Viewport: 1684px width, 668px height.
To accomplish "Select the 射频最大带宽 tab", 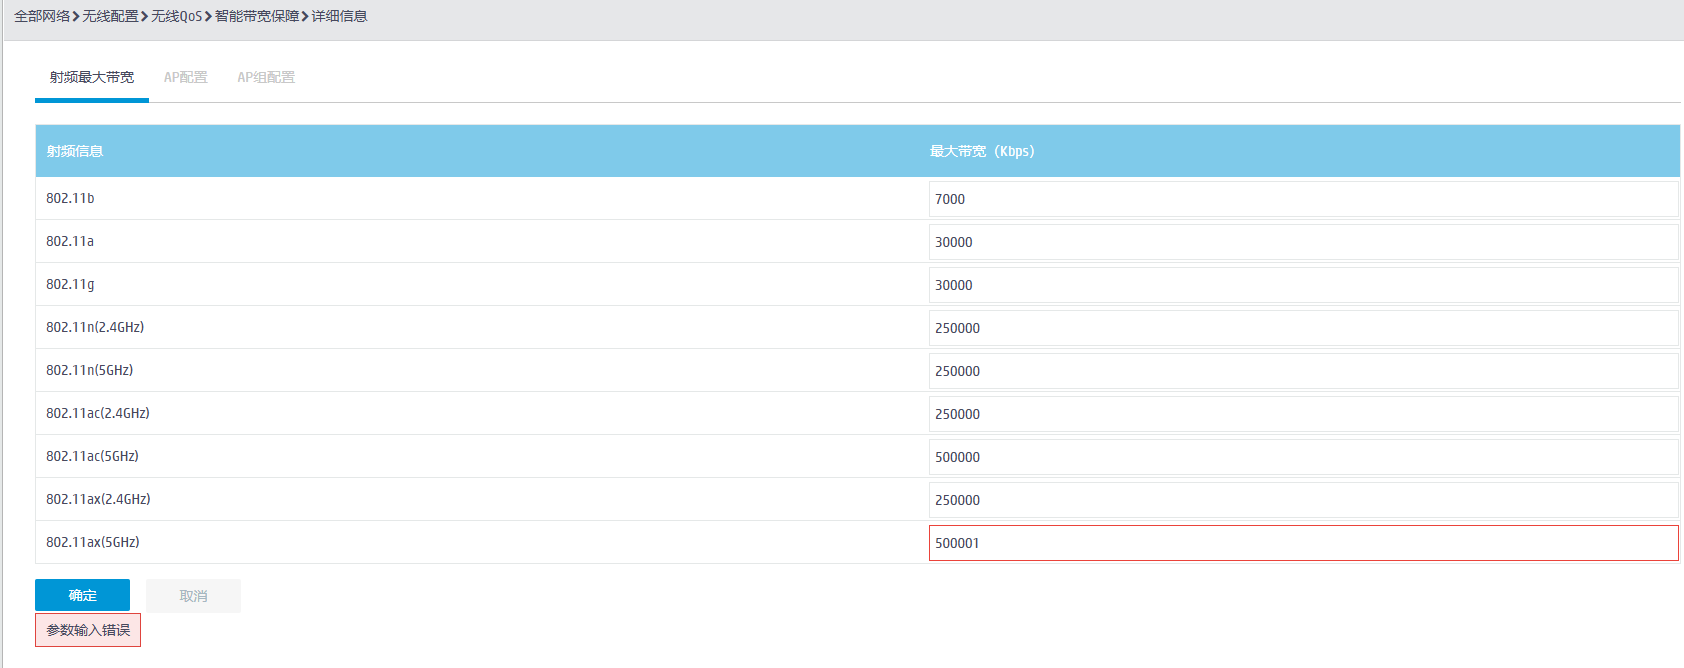I will tap(92, 77).
